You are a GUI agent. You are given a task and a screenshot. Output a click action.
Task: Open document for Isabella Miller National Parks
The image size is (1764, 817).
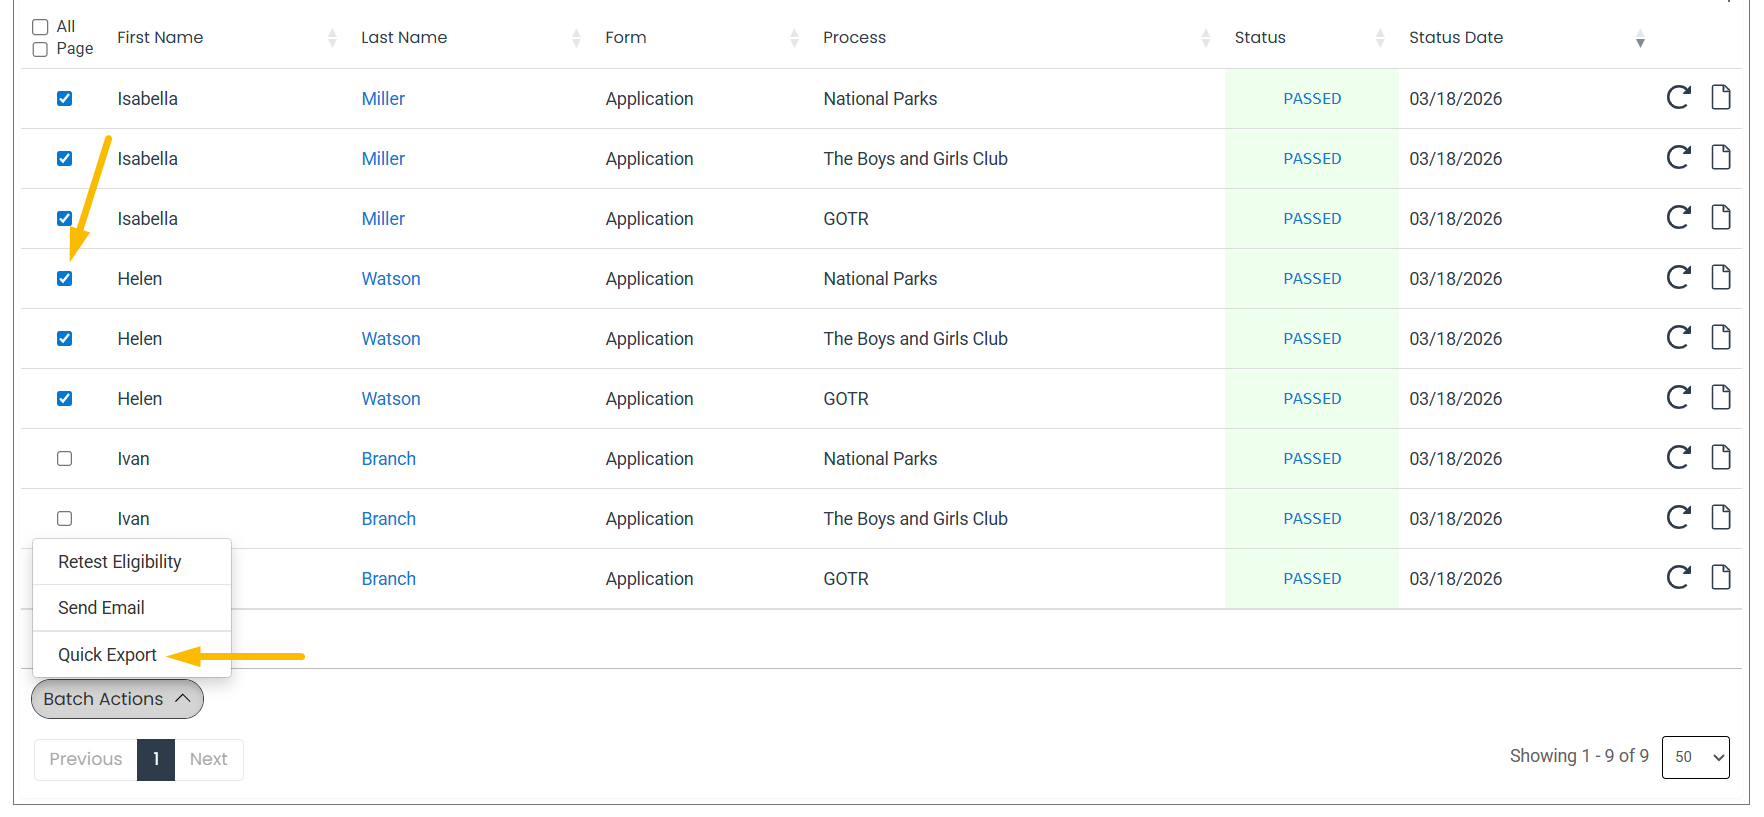click(x=1720, y=97)
